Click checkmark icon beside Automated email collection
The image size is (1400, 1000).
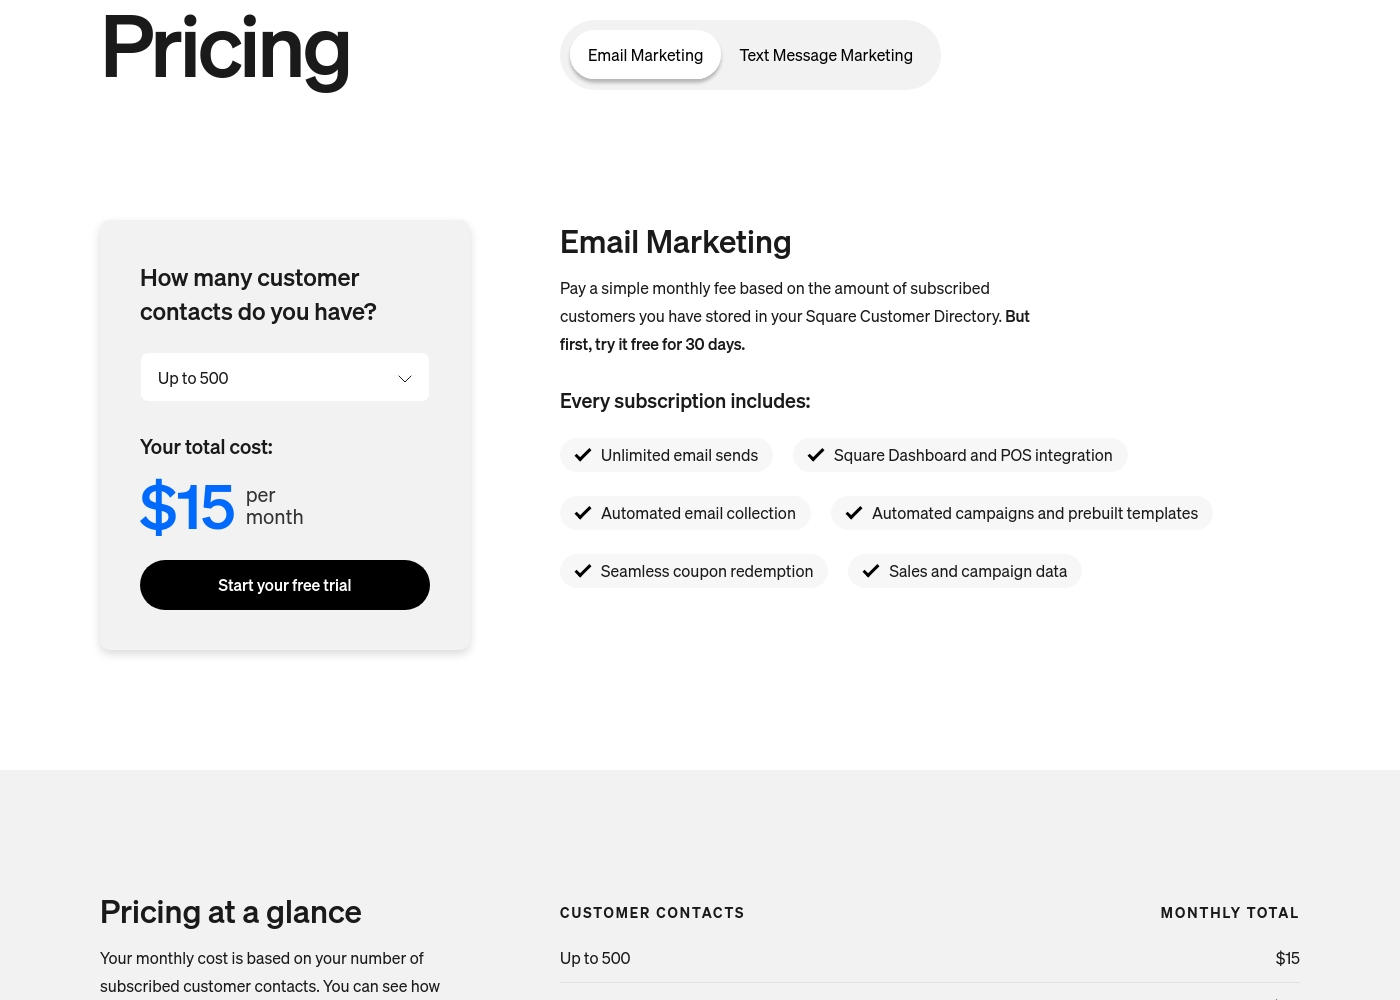pos(583,513)
